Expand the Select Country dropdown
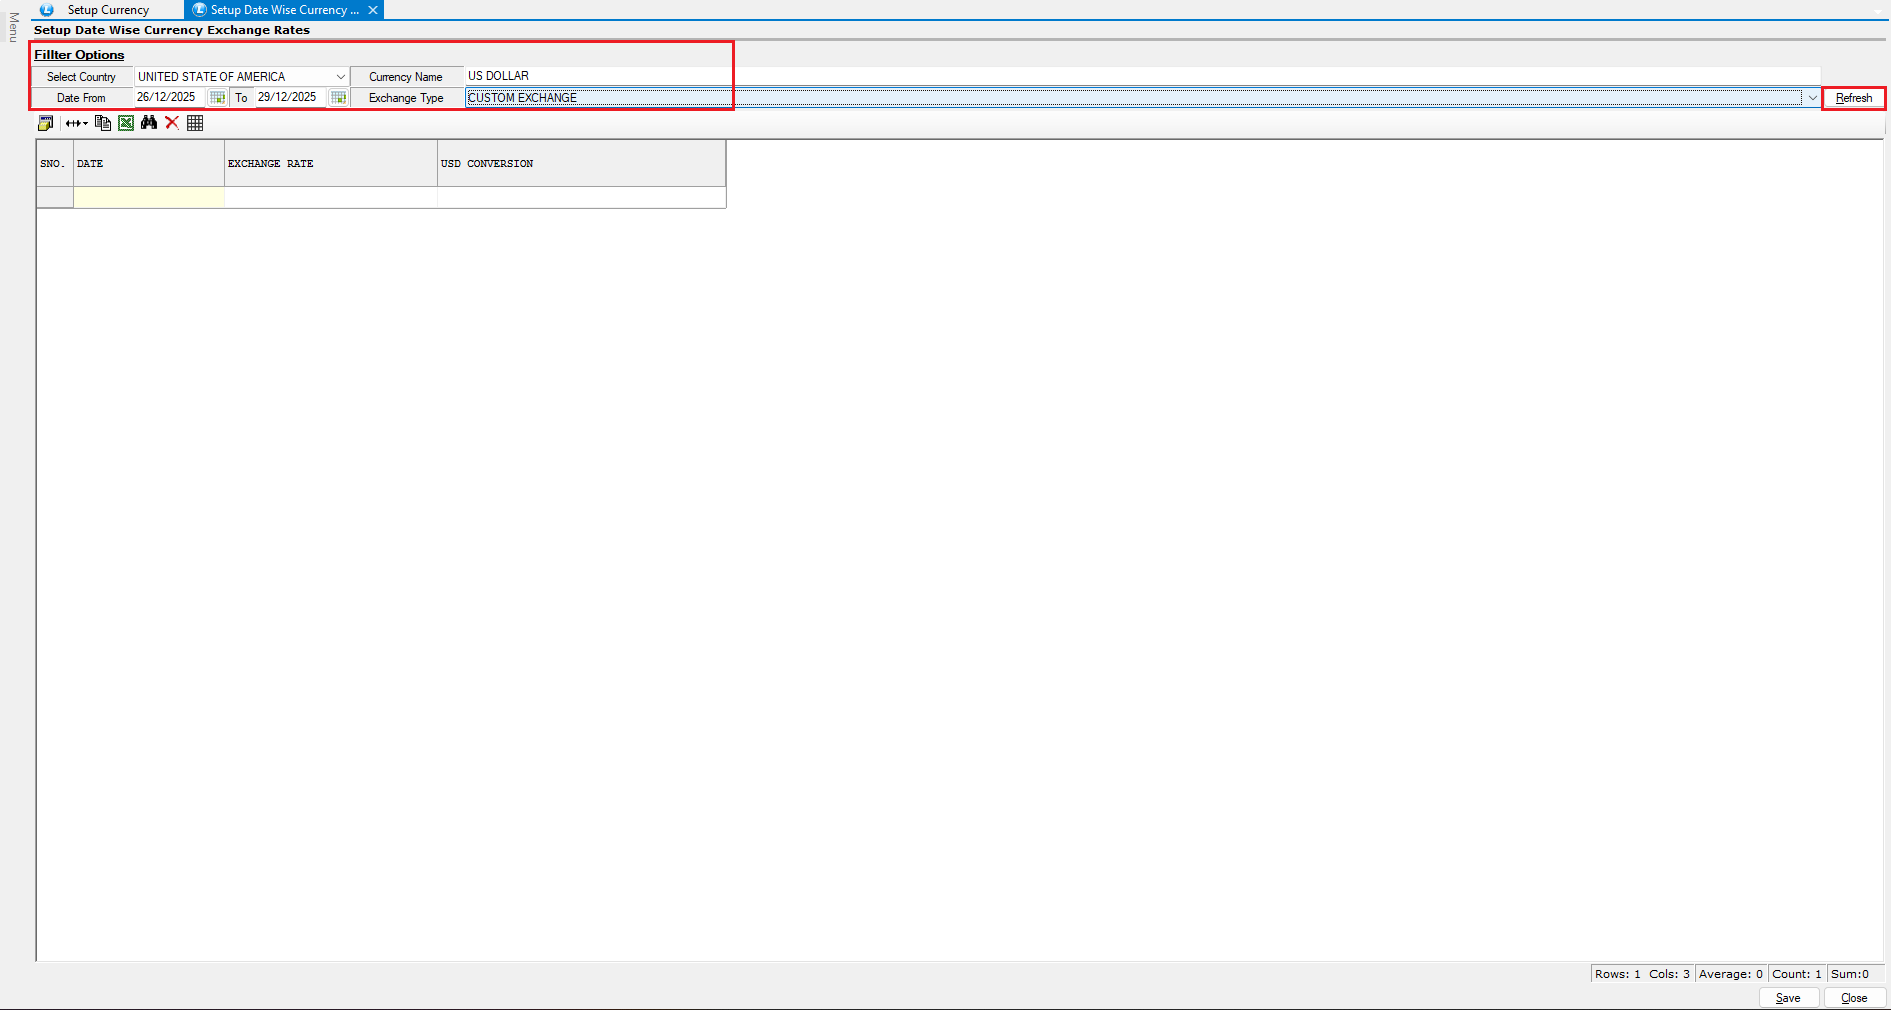Image resolution: width=1891 pixels, height=1010 pixels. point(340,77)
